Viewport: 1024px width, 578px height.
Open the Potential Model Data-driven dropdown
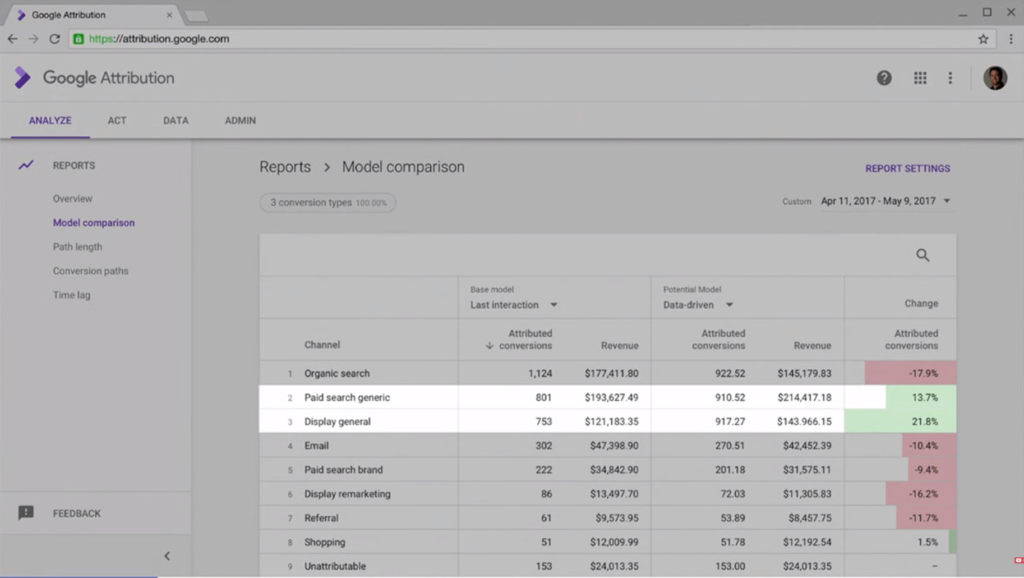coord(698,305)
